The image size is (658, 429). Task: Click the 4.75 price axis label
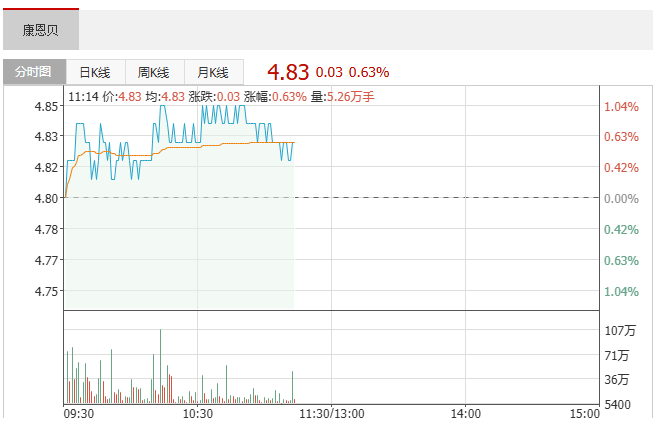tap(45, 291)
